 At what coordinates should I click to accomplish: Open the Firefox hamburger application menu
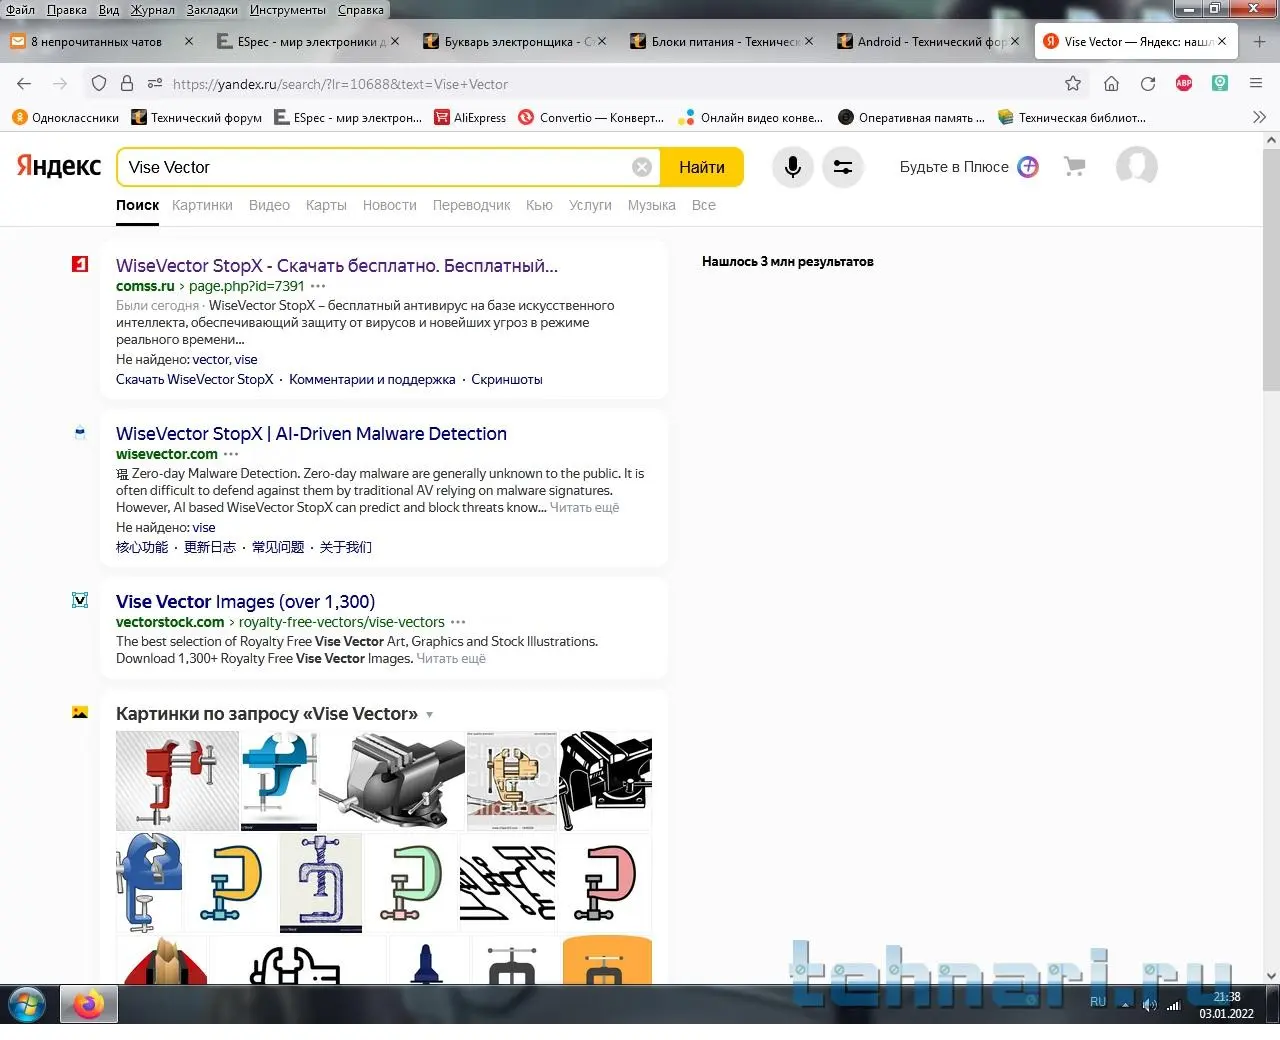(1256, 84)
